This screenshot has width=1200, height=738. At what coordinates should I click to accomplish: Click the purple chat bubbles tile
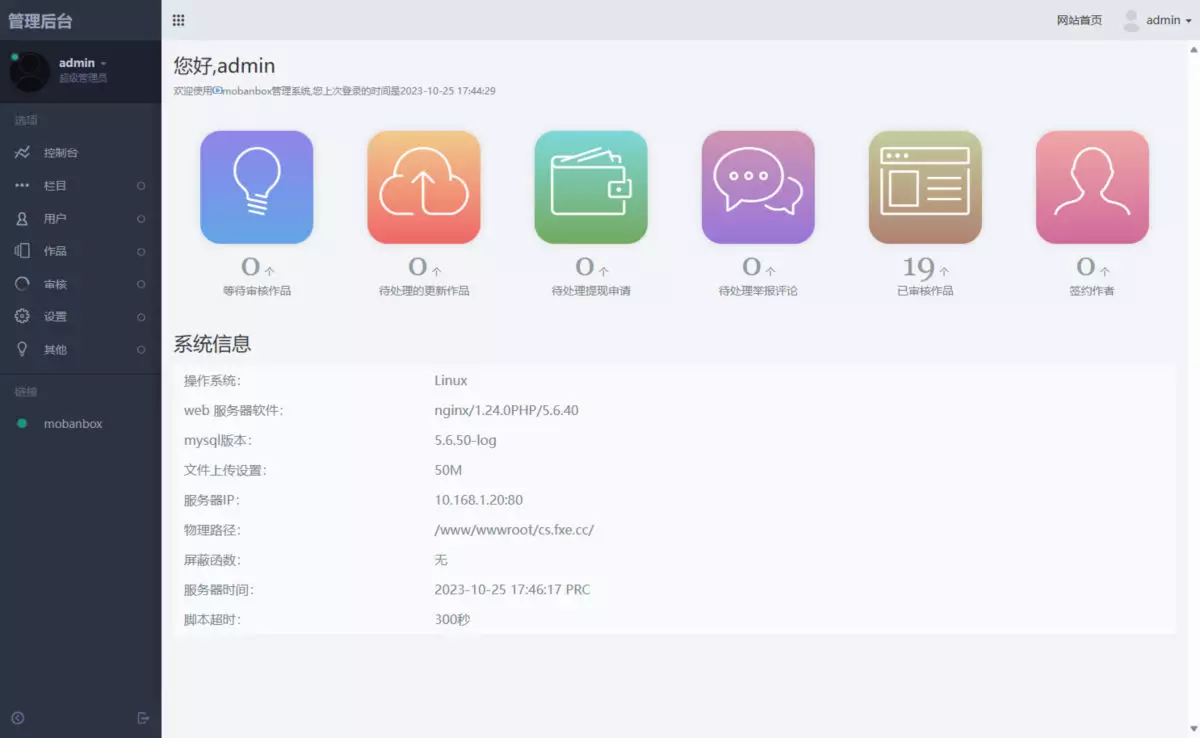click(x=758, y=187)
